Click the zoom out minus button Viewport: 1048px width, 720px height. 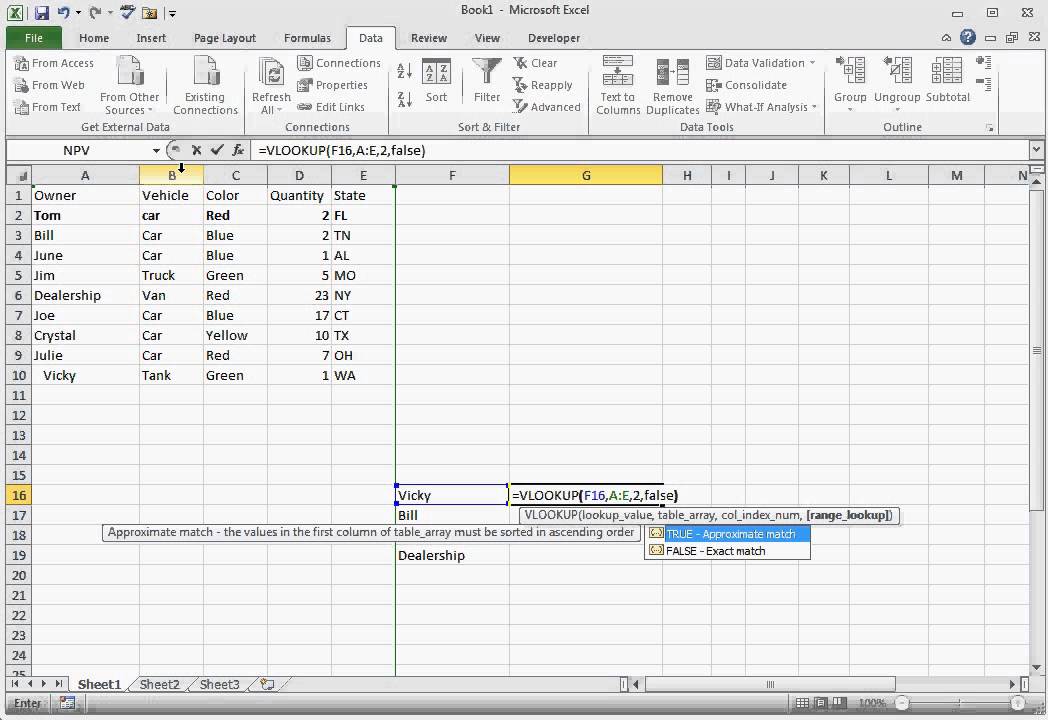tap(902, 703)
